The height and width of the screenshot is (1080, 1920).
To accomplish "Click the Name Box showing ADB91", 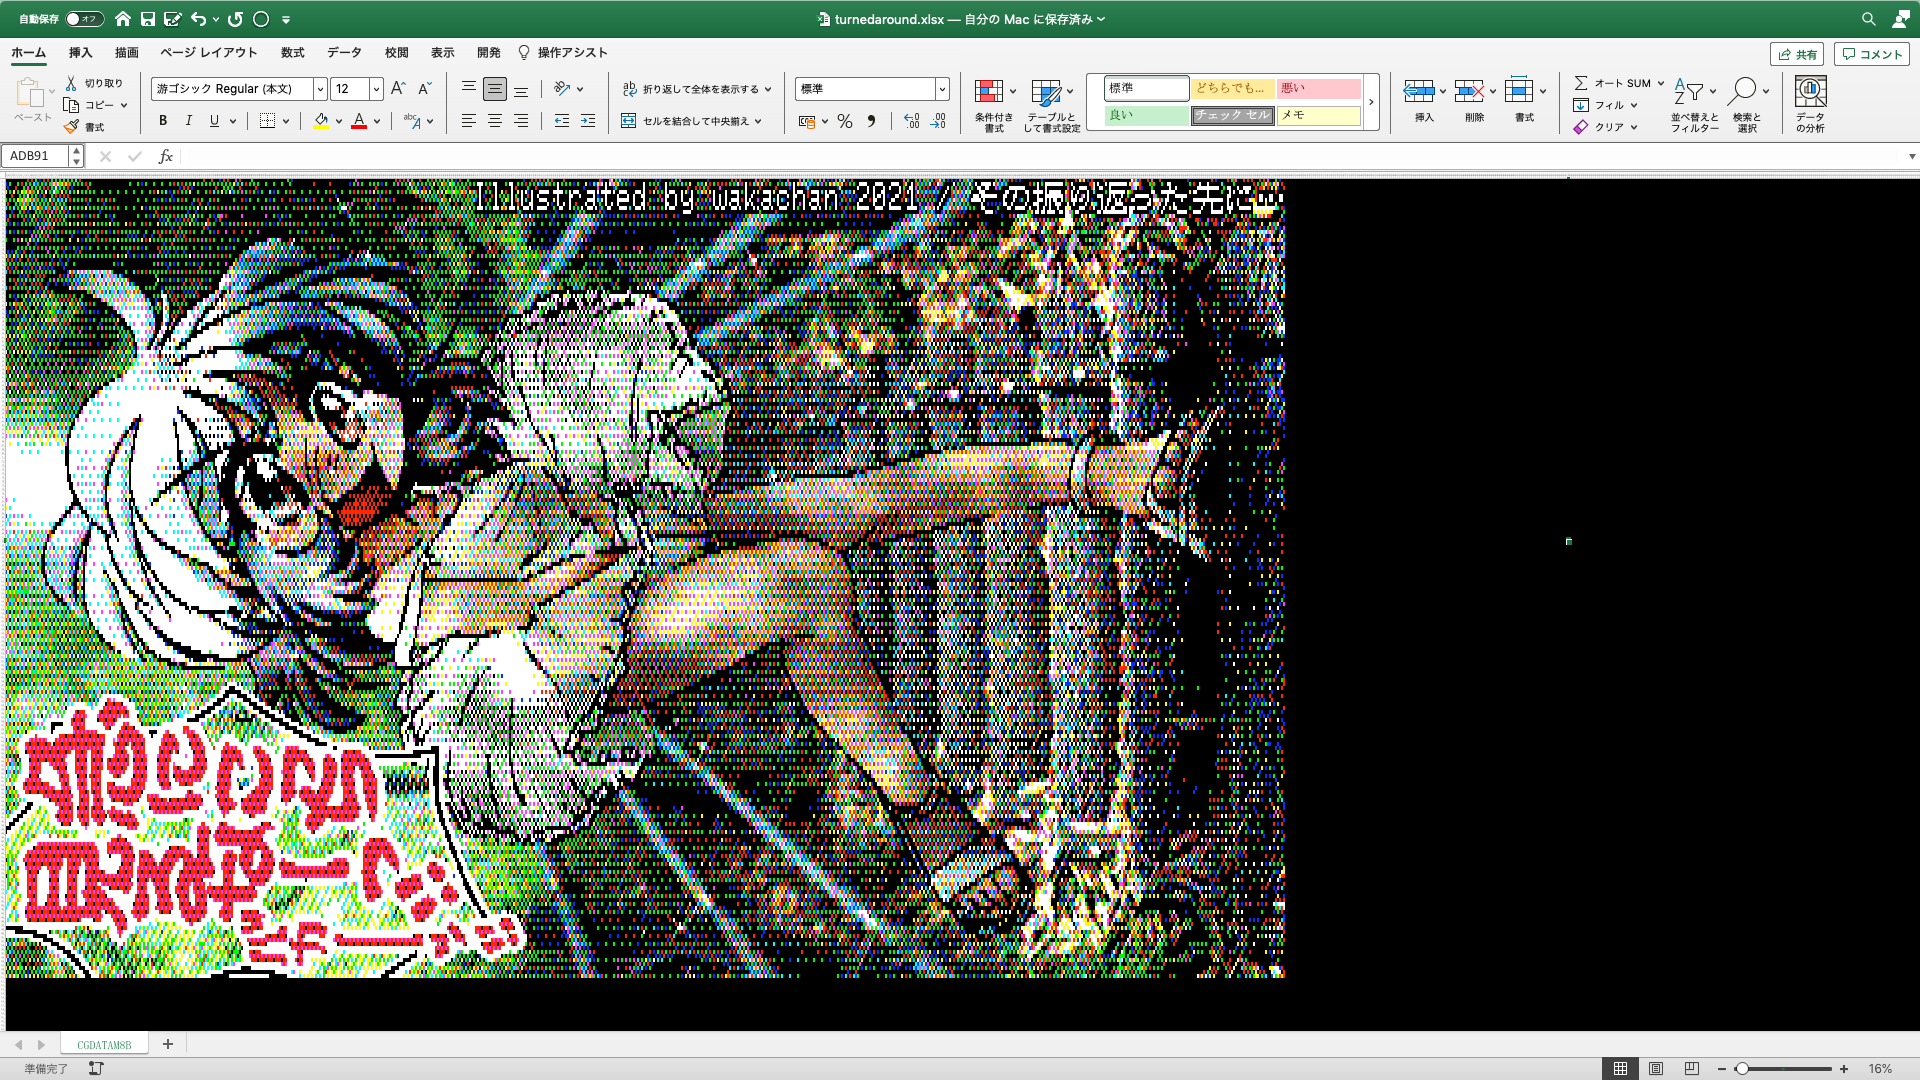I will tap(36, 156).
